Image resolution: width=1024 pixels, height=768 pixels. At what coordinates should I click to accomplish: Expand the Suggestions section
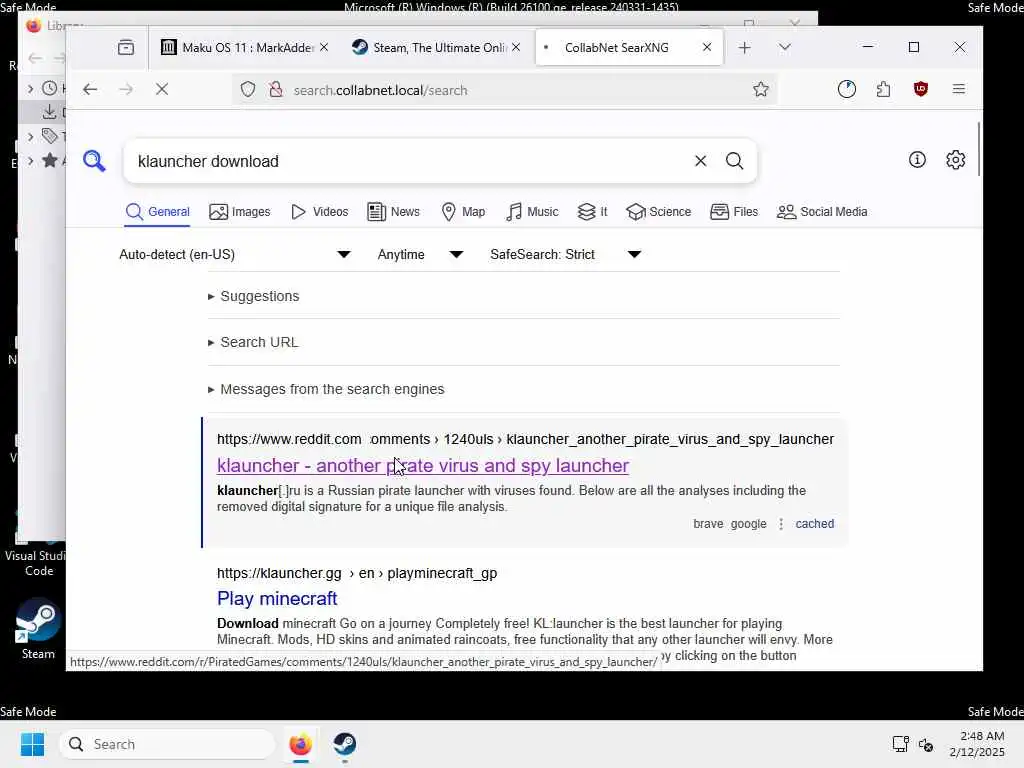pyautogui.click(x=253, y=296)
